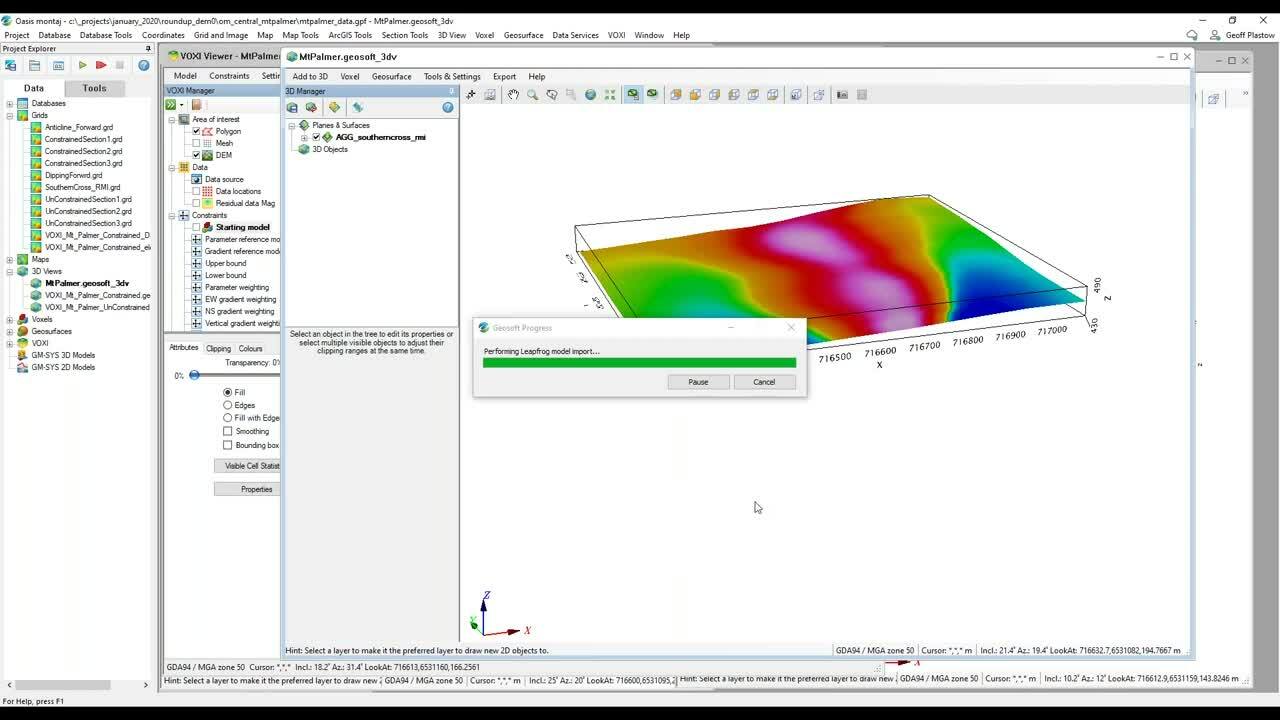The image size is (1280, 720).
Task: Select Starting model in Constraints
Action: point(242,227)
